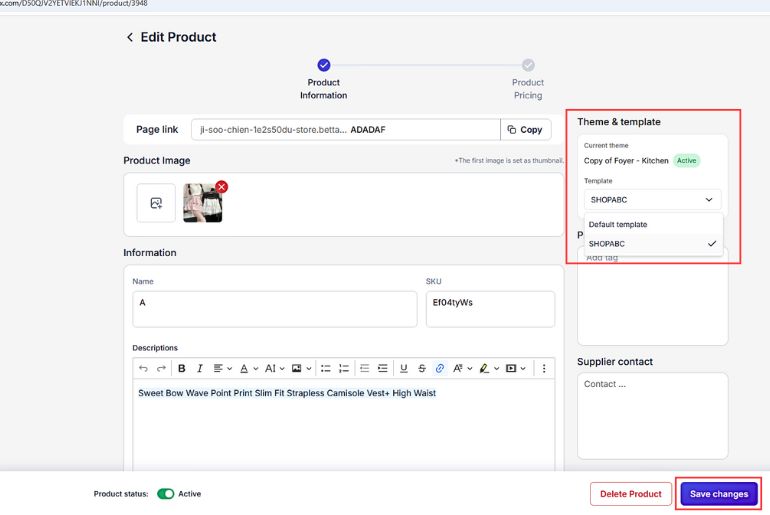Image resolution: width=770 pixels, height=515 pixels.
Task: Click the Save changes button
Action: pos(718,494)
